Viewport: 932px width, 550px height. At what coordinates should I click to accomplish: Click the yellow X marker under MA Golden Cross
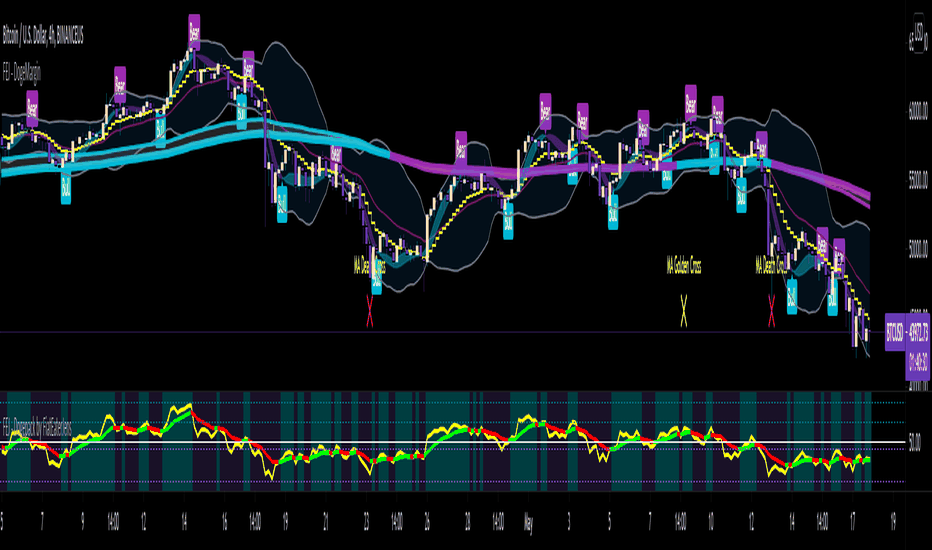684,310
